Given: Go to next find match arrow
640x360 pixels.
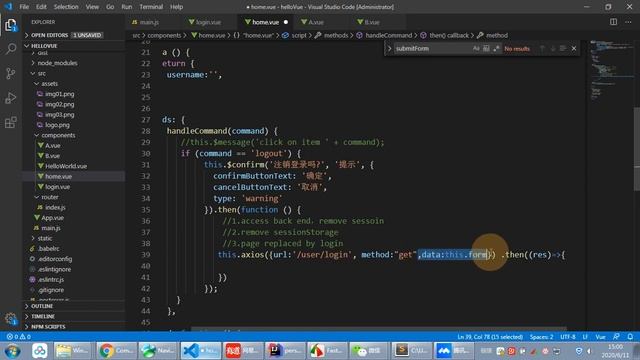Looking at the screenshot, I should click(553, 49).
